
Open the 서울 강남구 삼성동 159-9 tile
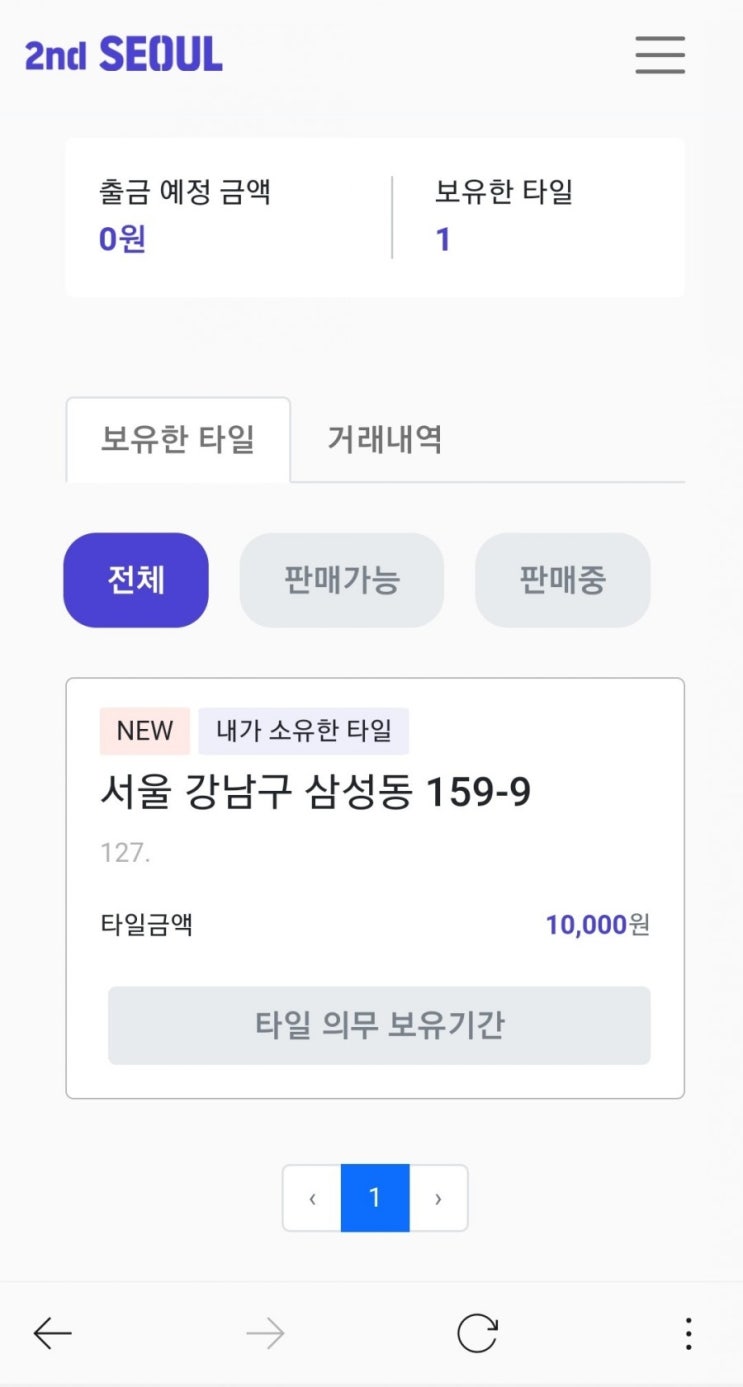pyautogui.click(x=316, y=793)
